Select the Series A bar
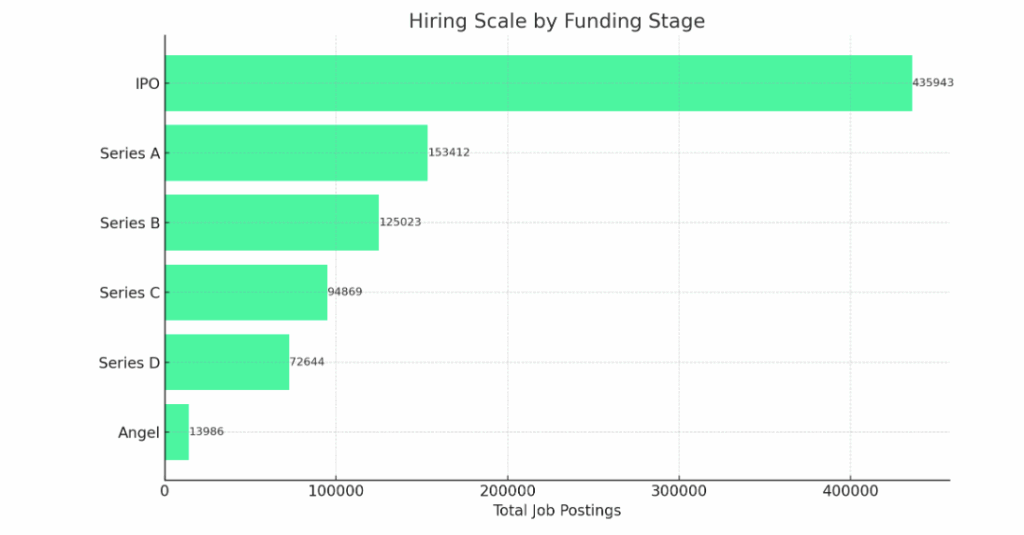The width and height of the screenshot is (1024, 535). [x=296, y=153]
